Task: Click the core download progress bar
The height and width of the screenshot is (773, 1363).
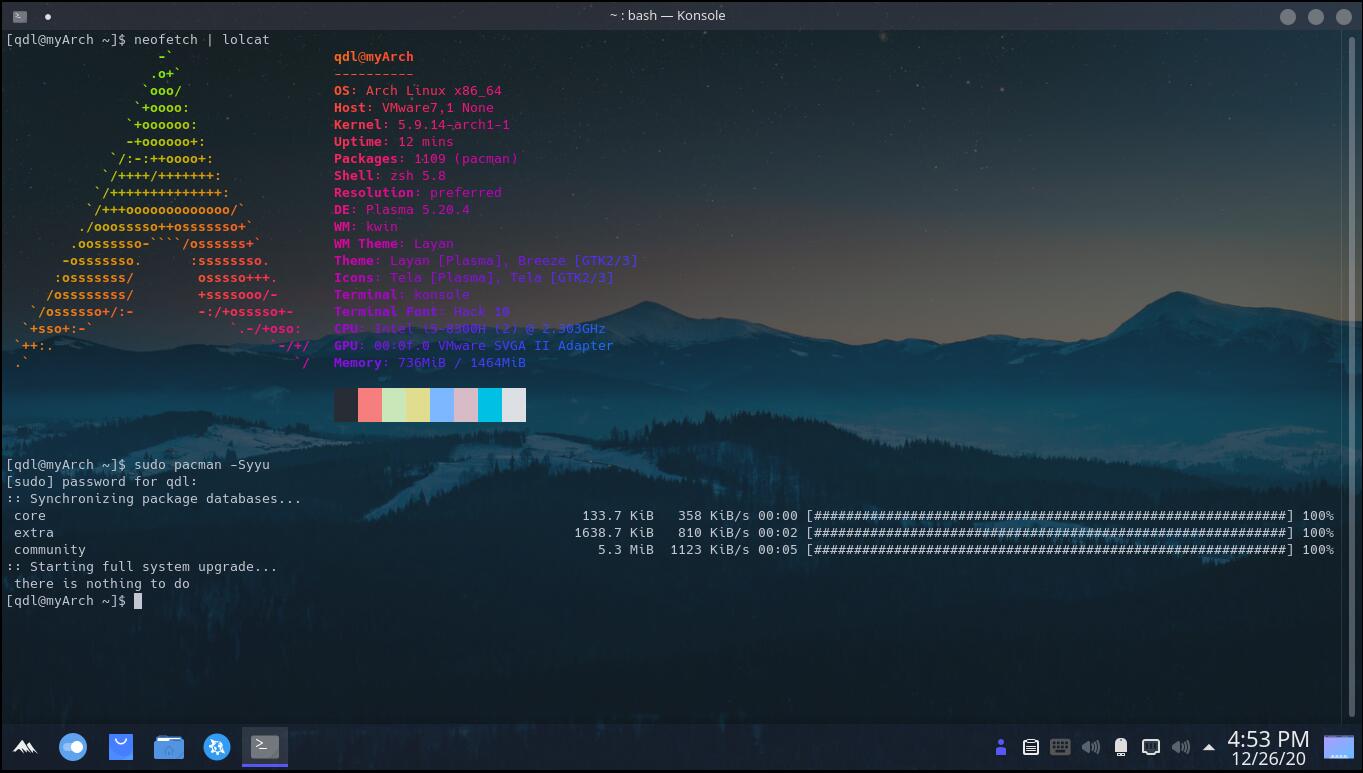Action: coord(1050,516)
